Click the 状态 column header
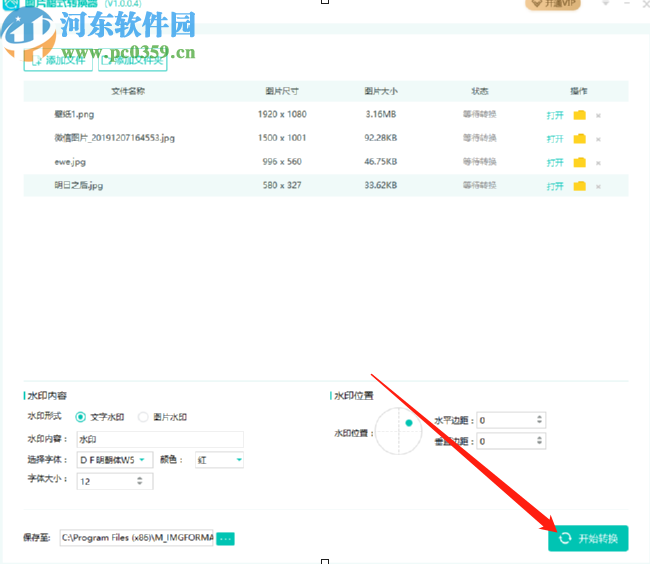 [480, 91]
